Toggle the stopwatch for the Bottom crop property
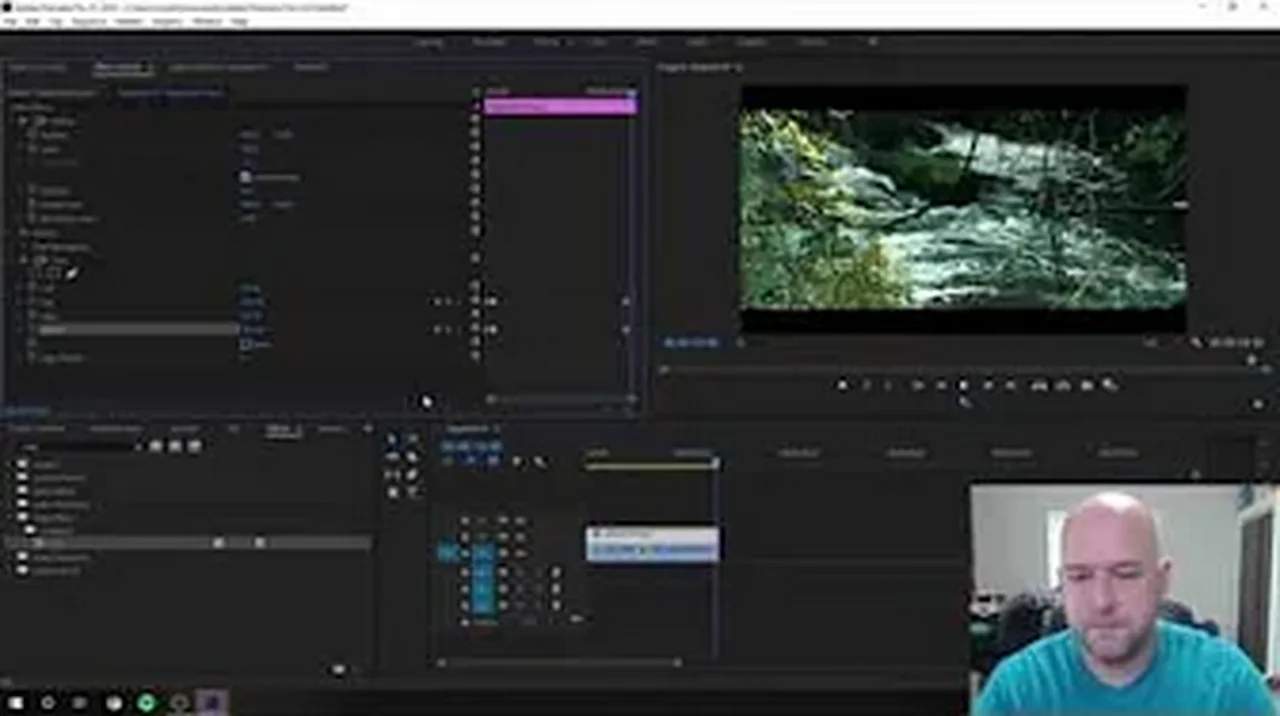 32,329
